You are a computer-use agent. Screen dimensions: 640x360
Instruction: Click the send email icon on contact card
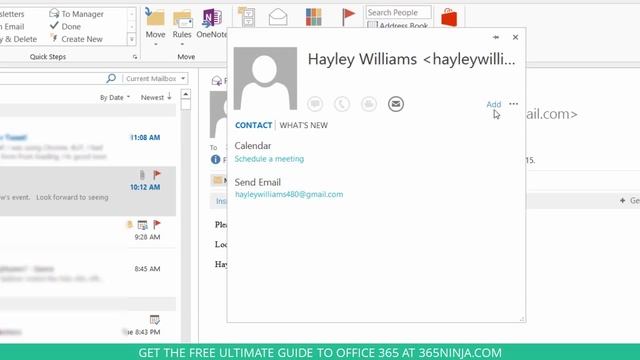pyautogui.click(x=396, y=104)
